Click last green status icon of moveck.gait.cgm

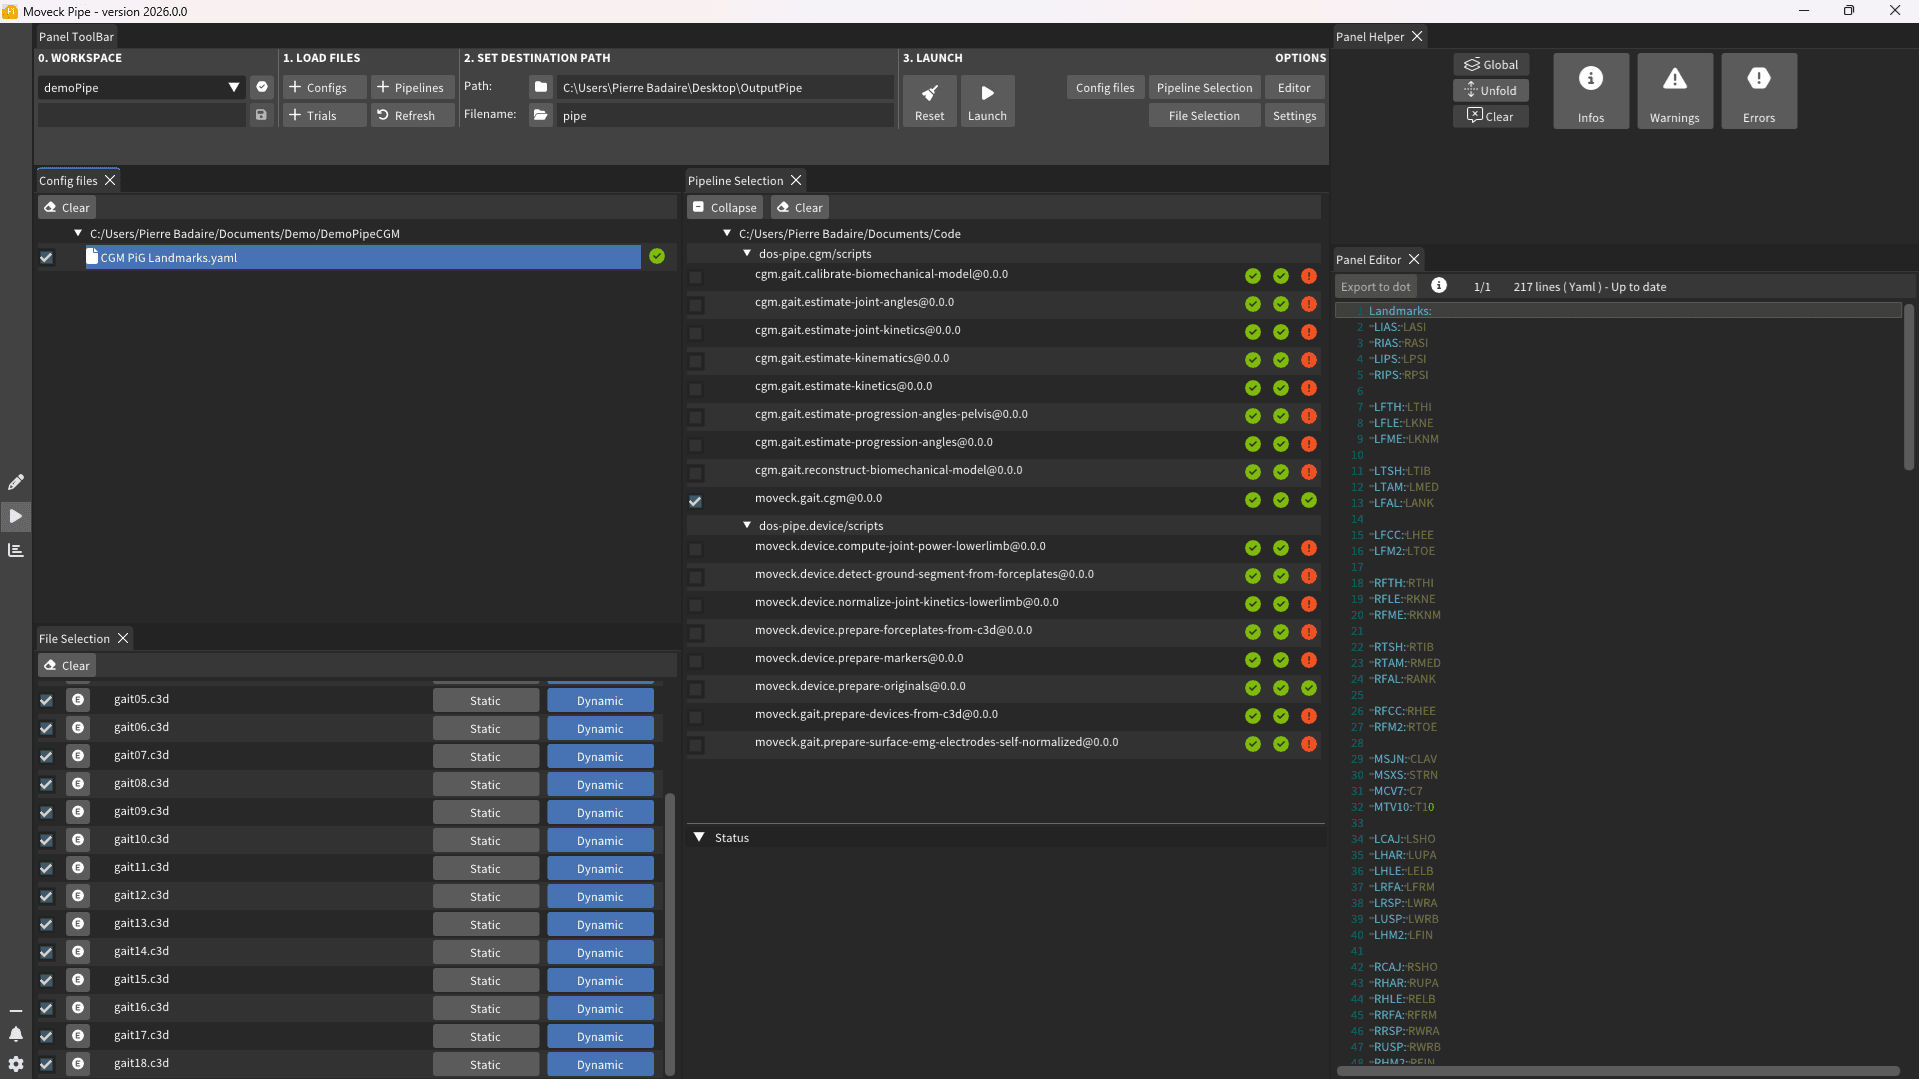point(1309,500)
